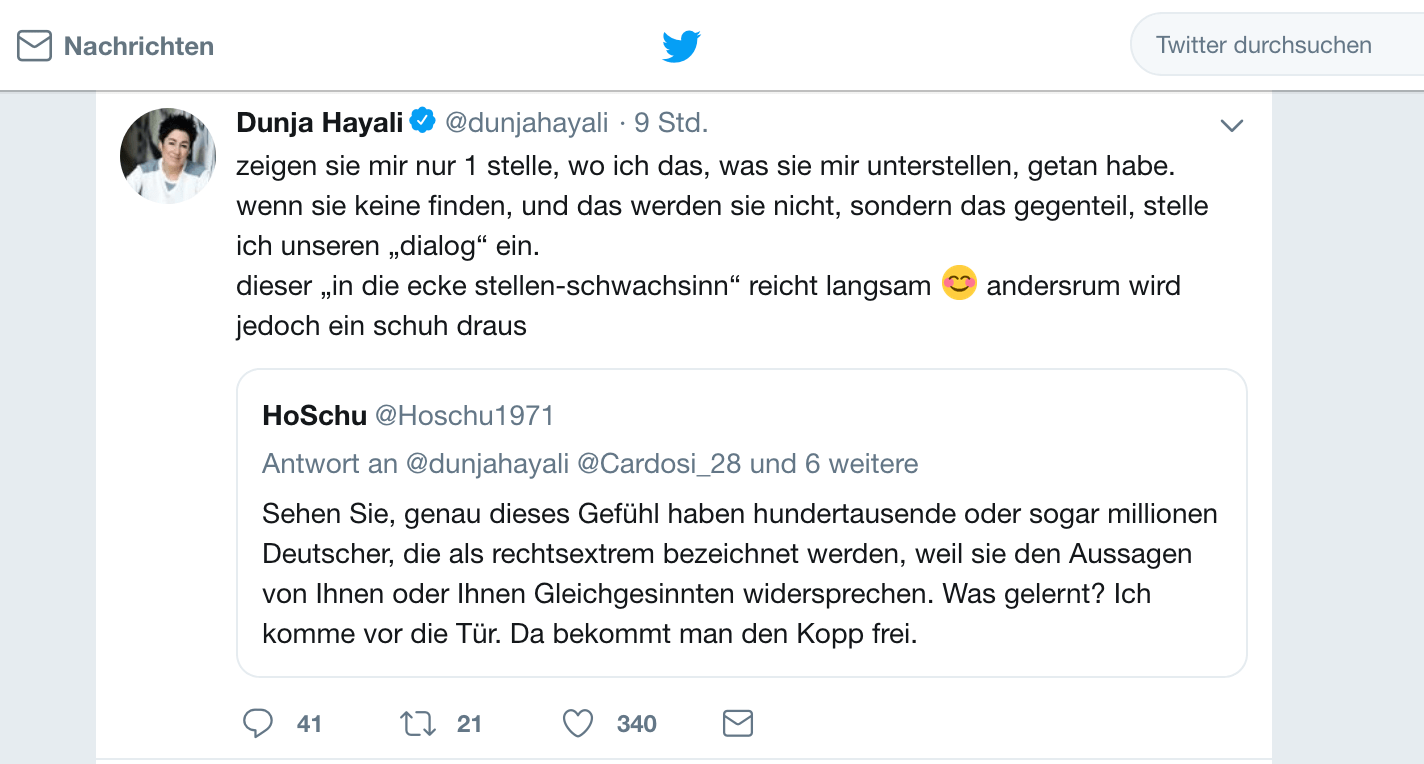Click the Twitter bird logo

pyautogui.click(x=681, y=44)
